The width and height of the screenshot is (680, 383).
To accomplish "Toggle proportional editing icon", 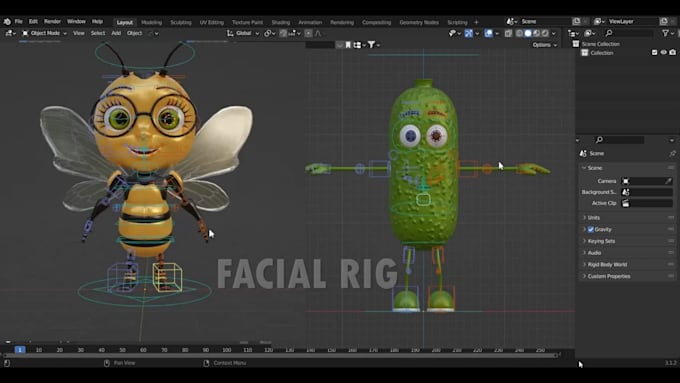I will tap(308, 33).
